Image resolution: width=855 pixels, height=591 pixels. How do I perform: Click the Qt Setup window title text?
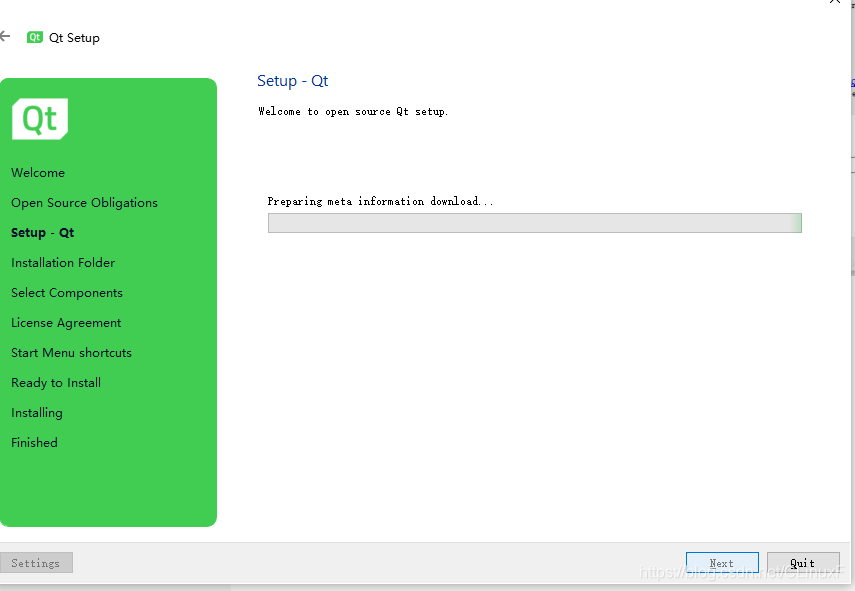point(75,38)
